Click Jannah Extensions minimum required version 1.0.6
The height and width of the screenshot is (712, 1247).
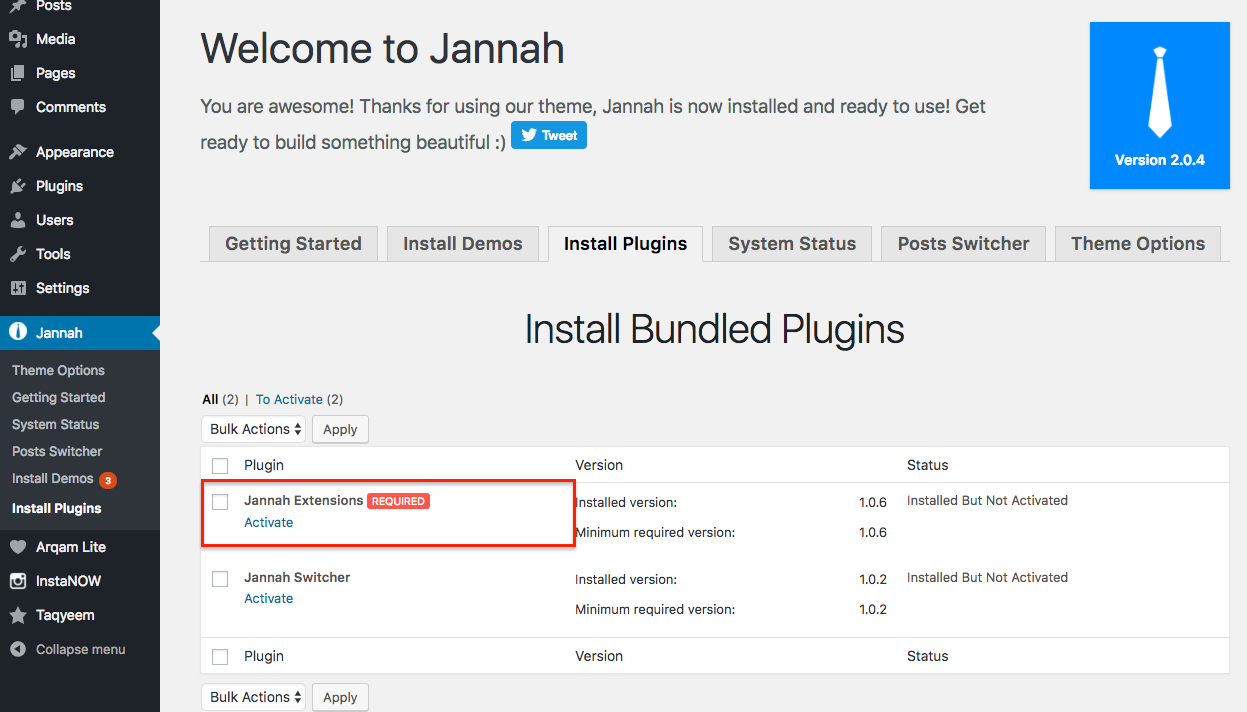point(873,533)
